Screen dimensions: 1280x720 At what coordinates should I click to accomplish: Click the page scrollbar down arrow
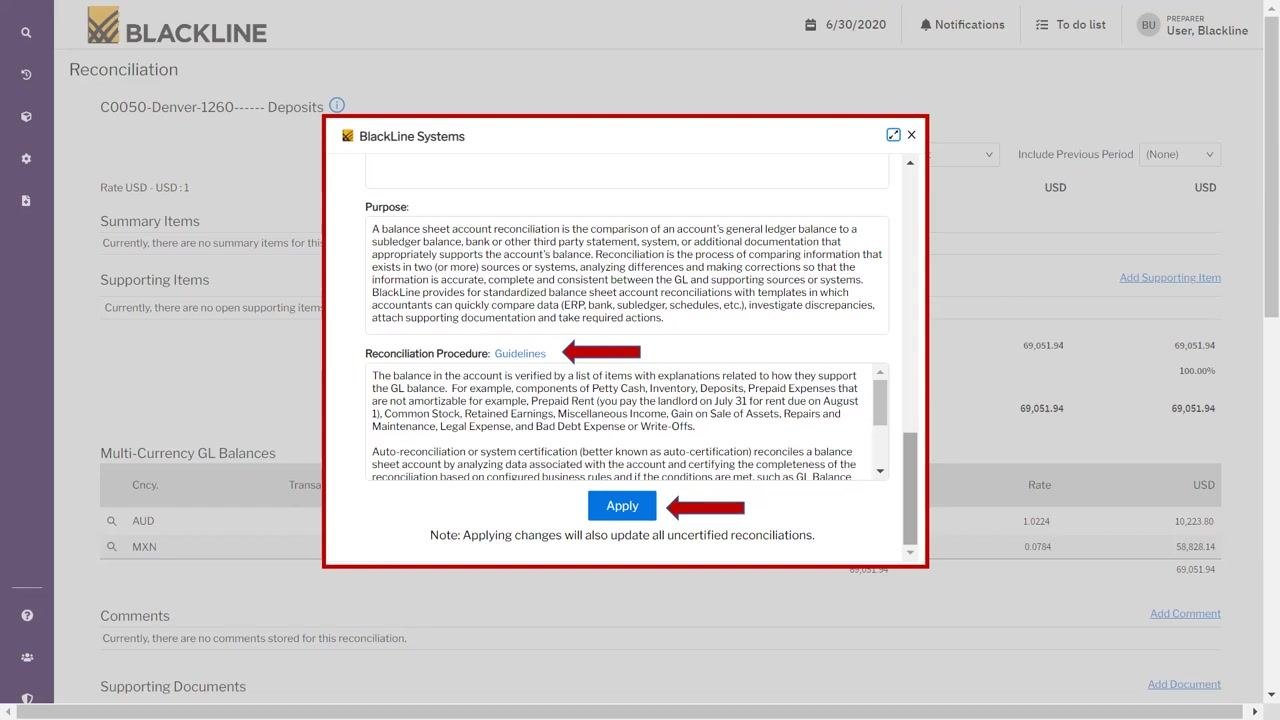[1272, 694]
